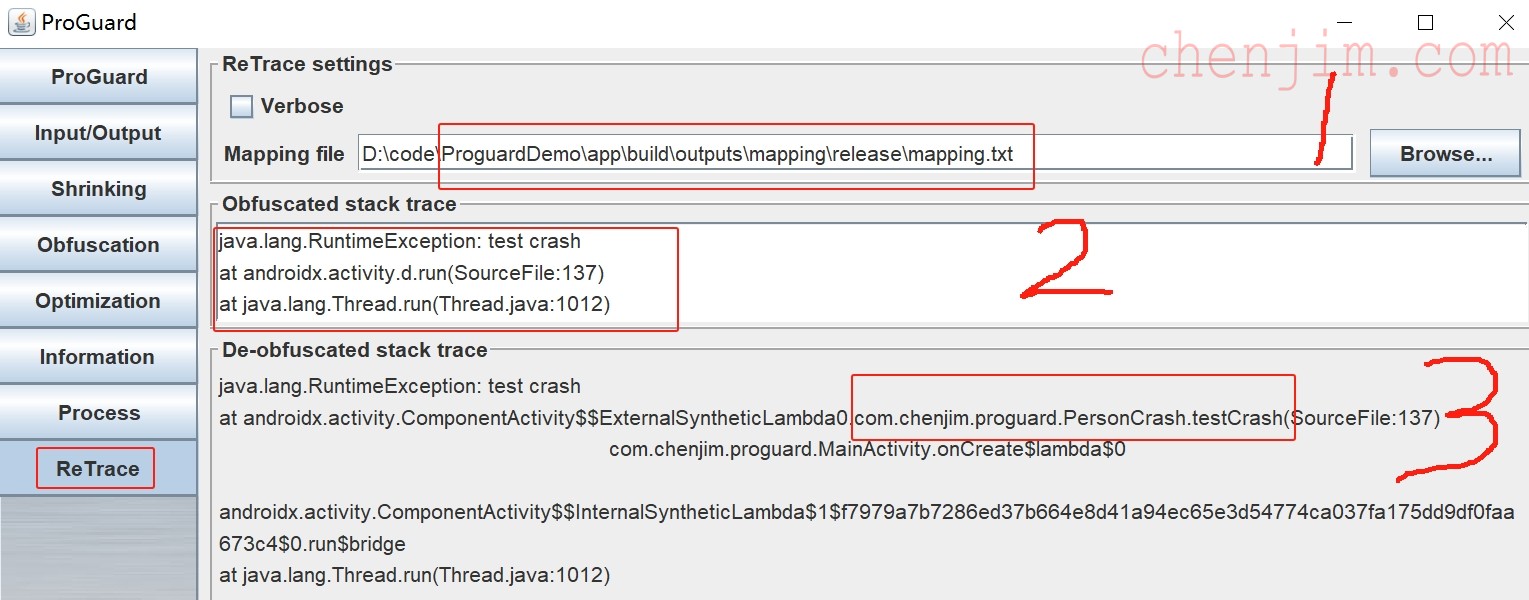Image resolution: width=1529 pixels, height=600 pixels.
Task: Focus the Mapping file path field
Action: click(x=855, y=154)
